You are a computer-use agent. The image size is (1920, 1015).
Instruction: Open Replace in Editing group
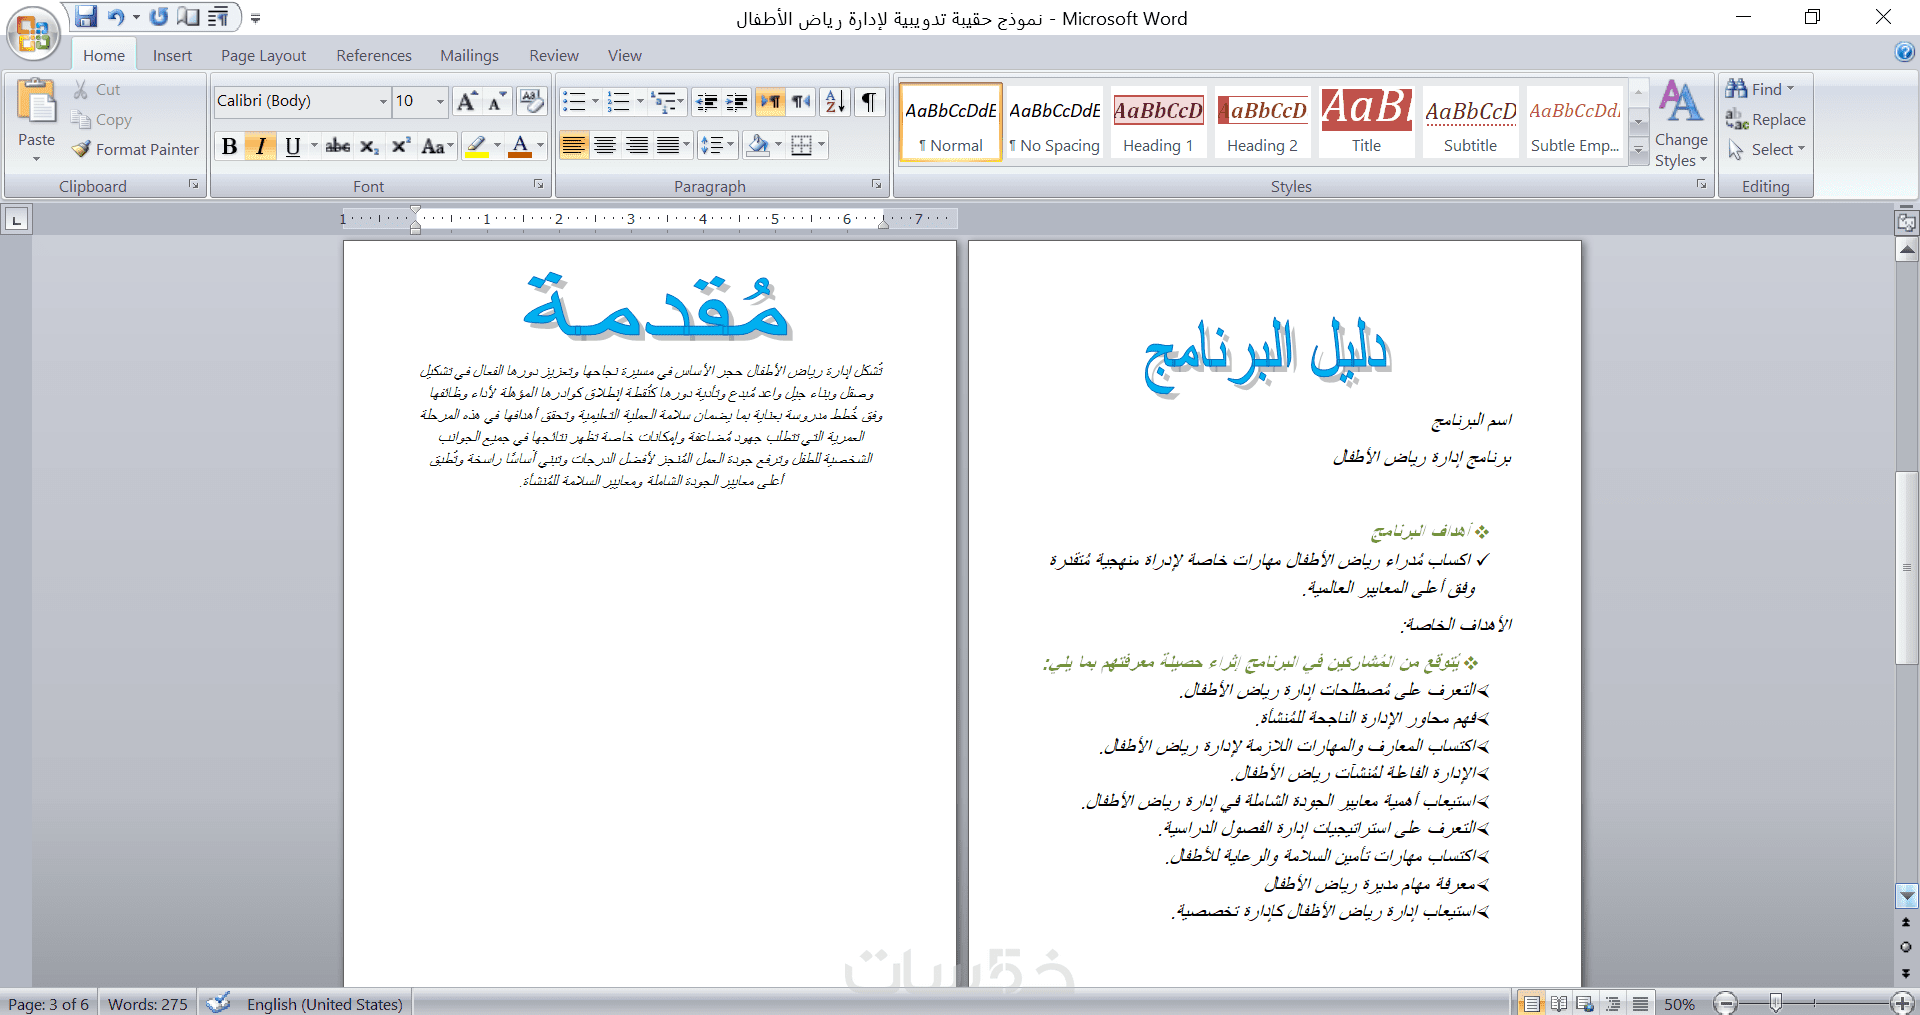tap(1766, 120)
